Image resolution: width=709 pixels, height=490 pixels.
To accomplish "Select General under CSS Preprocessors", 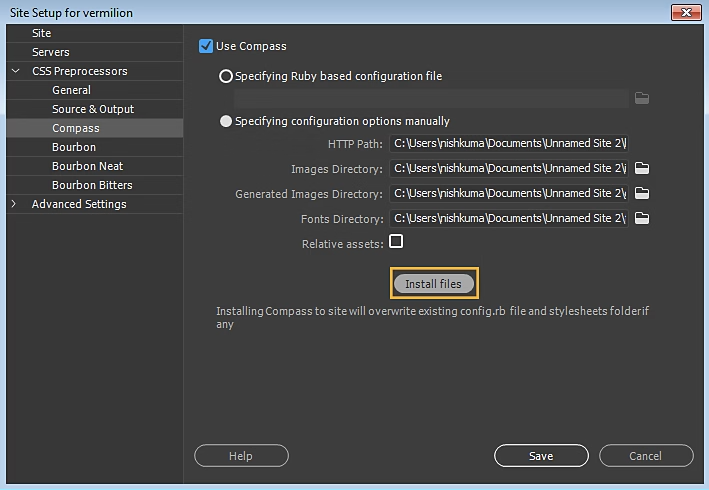I will [72, 90].
